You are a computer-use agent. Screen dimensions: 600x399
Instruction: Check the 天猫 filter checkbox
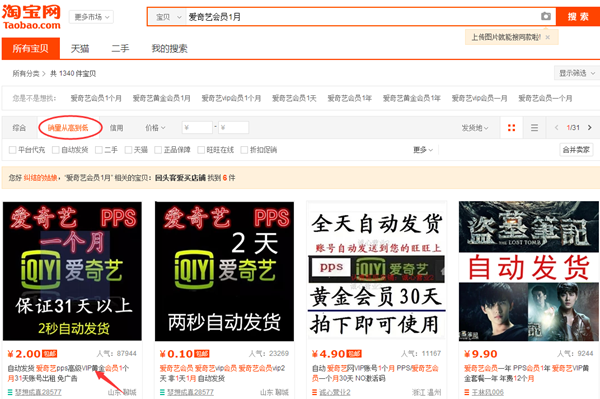coord(129,150)
